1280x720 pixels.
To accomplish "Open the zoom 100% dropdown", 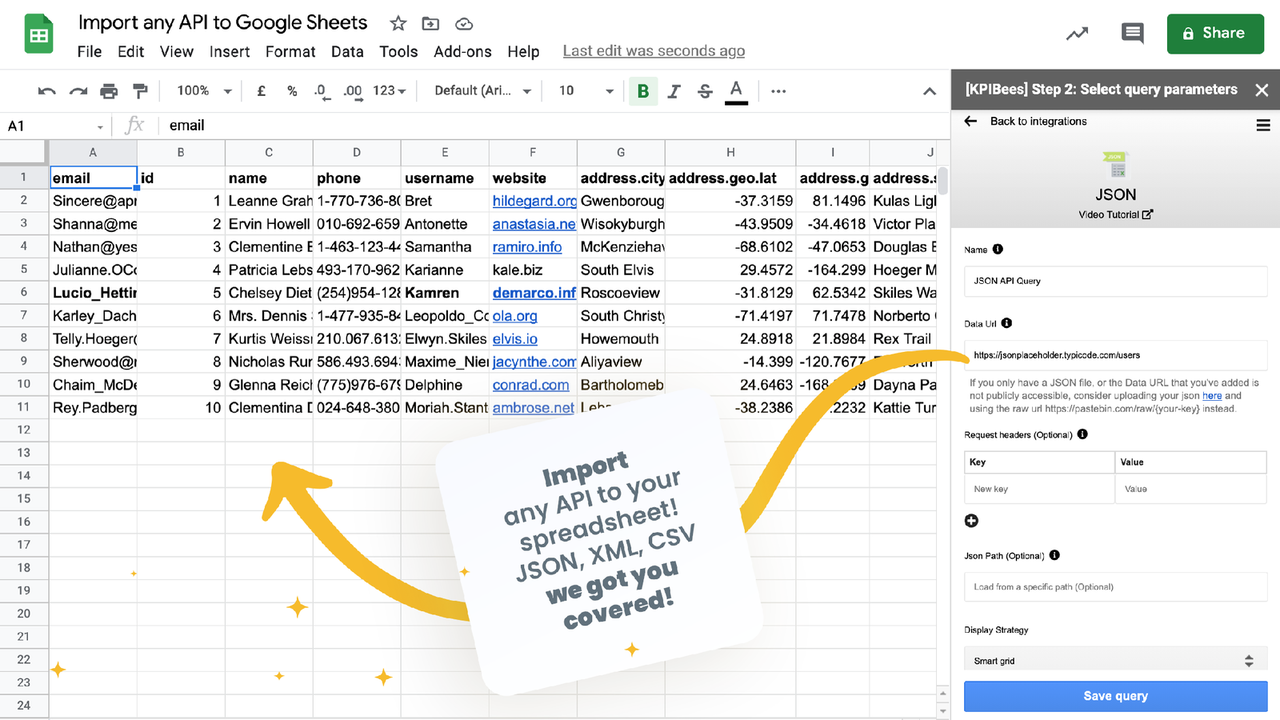I will pos(204,91).
